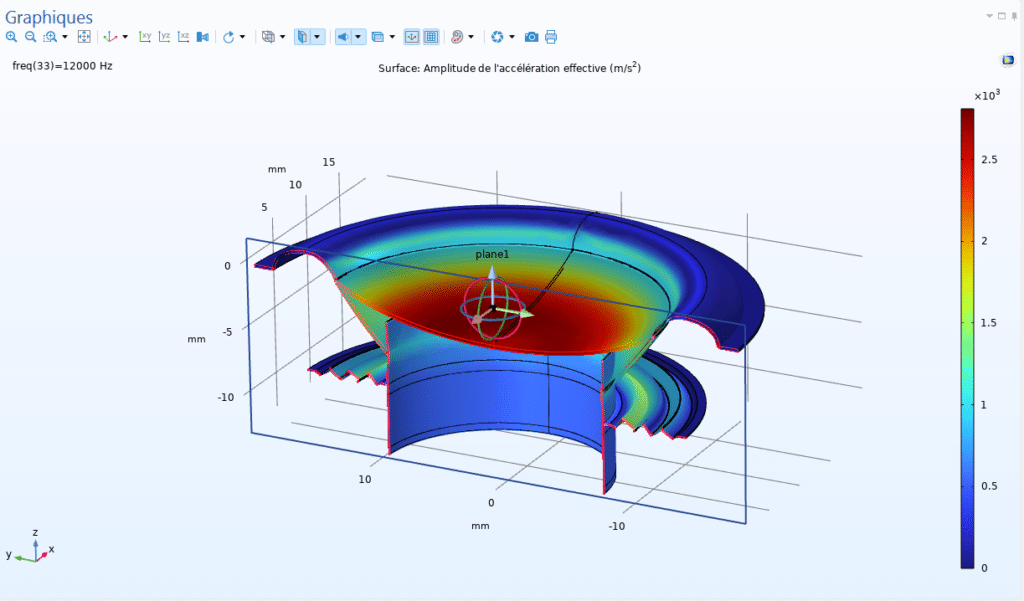Switch to the YZ plane view

165,37
